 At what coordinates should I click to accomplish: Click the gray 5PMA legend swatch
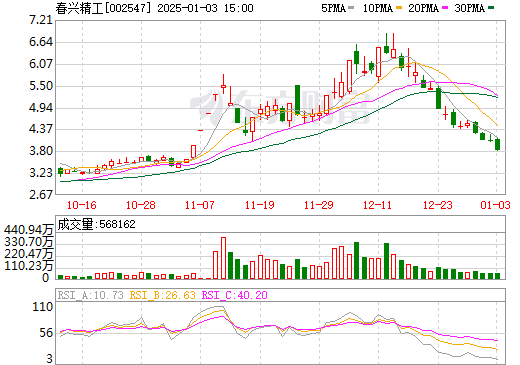pyautogui.click(x=351, y=8)
